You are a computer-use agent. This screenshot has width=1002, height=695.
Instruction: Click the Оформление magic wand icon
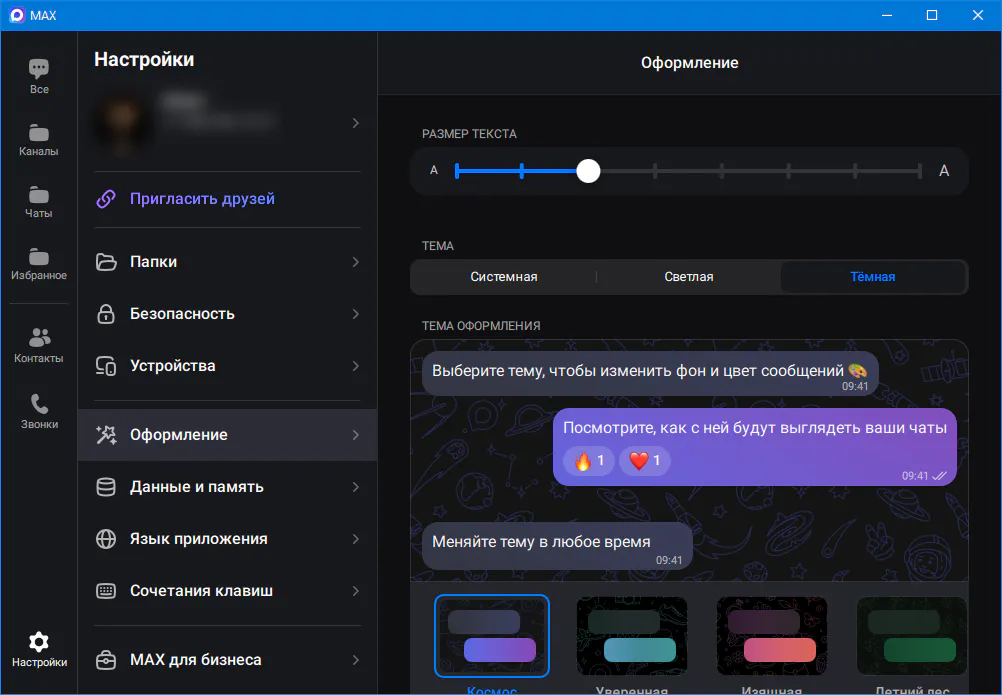point(106,435)
